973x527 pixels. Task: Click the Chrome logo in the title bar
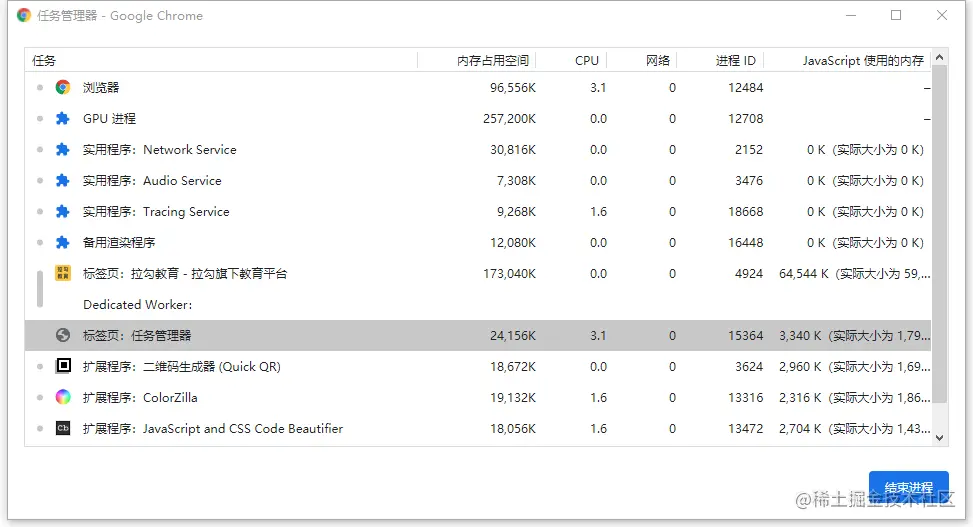tap(24, 16)
